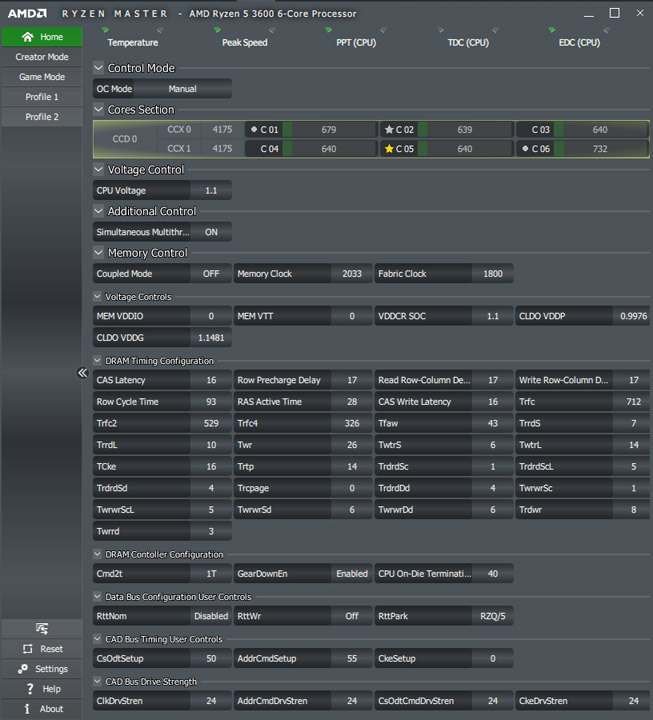Click the Help question mark icon

[30, 689]
